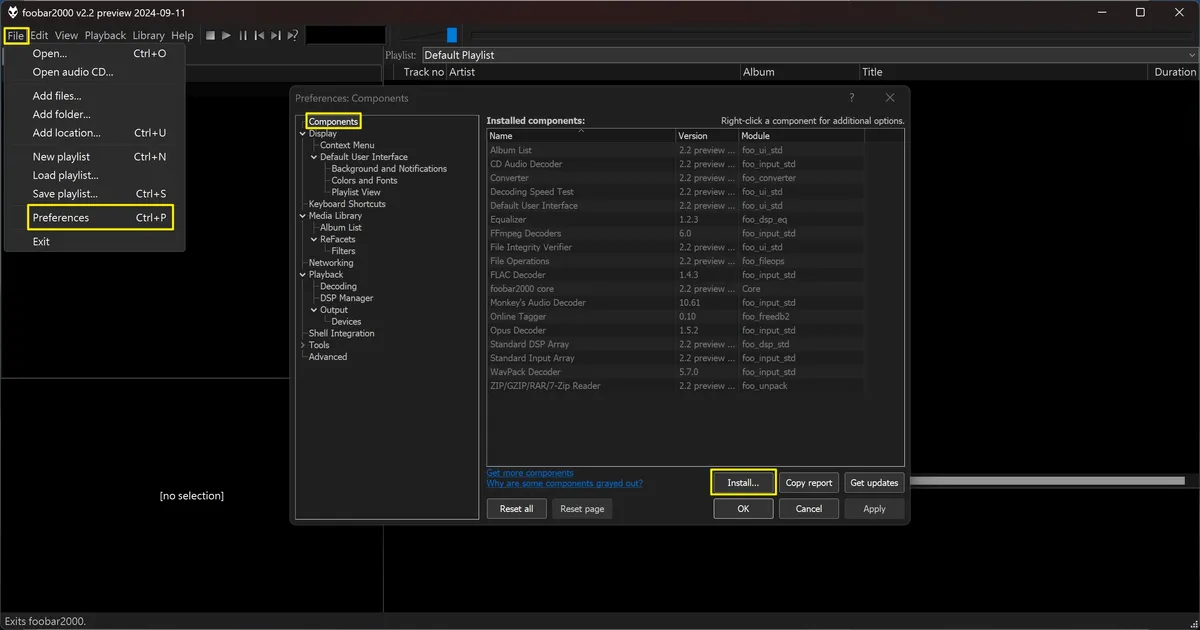Open the Edit menu
The image size is (1200, 630).
click(x=39, y=35)
